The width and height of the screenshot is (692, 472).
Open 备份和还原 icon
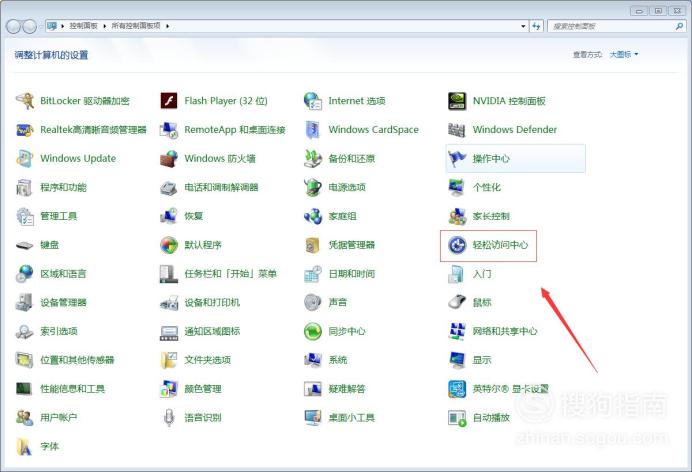[313, 158]
